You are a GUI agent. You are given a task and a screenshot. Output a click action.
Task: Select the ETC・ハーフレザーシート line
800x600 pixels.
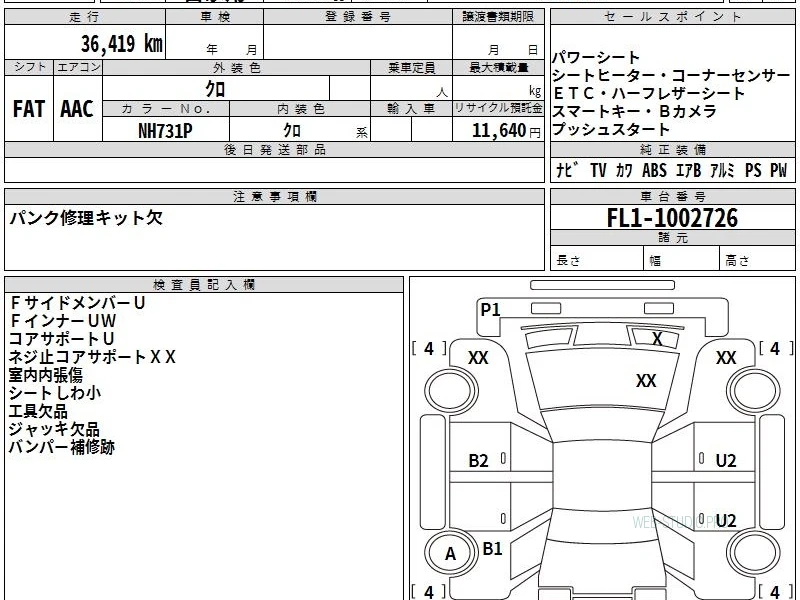pyautogui.click(x=648, y=93)
